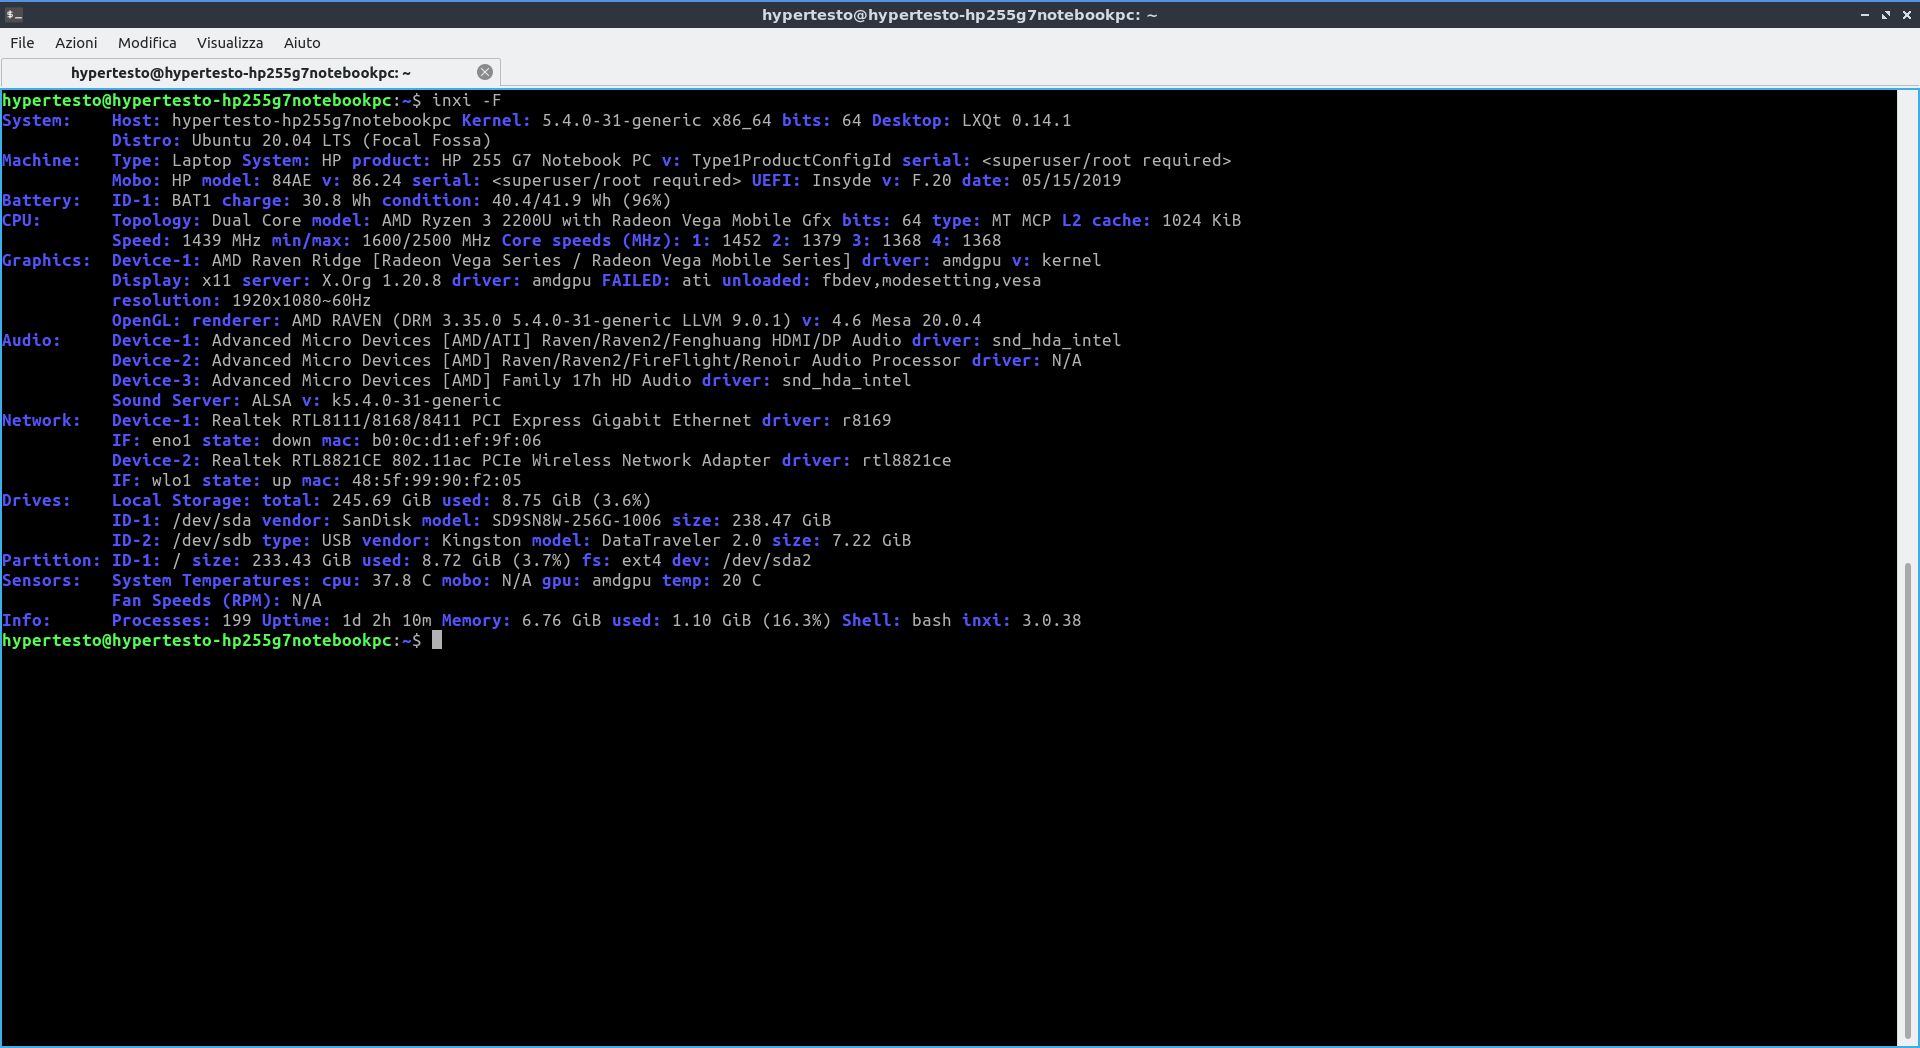The image size is (1920, 1048).
Task: Click the 'Info:' label
Action: click(x=26, y=620)
